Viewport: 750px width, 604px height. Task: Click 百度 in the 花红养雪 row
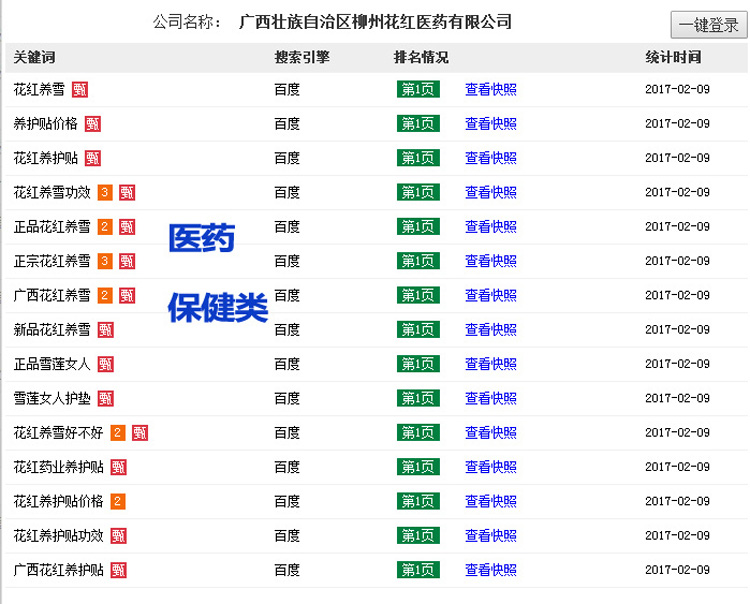(287, 89)
